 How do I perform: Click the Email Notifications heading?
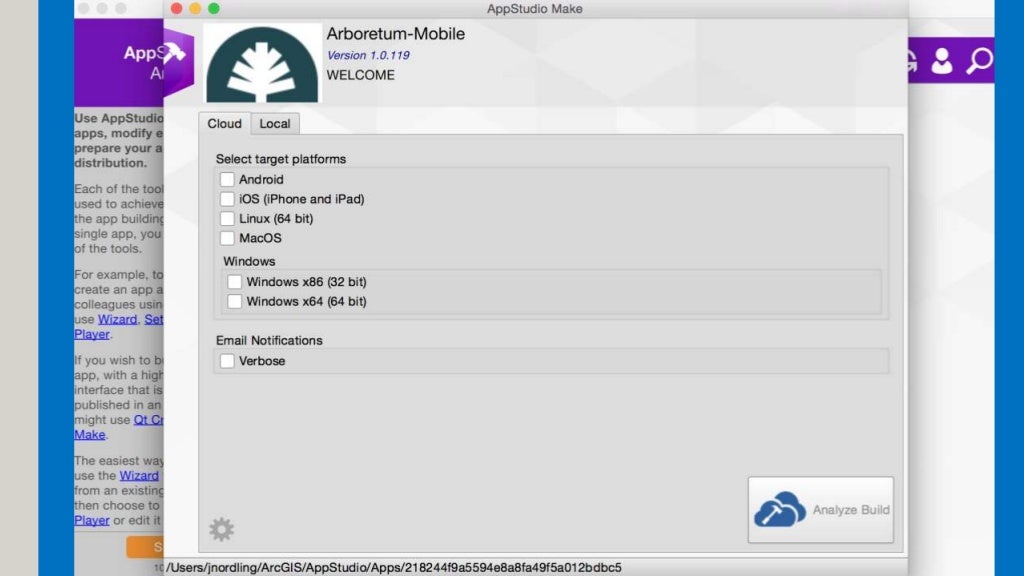point(269,341)
